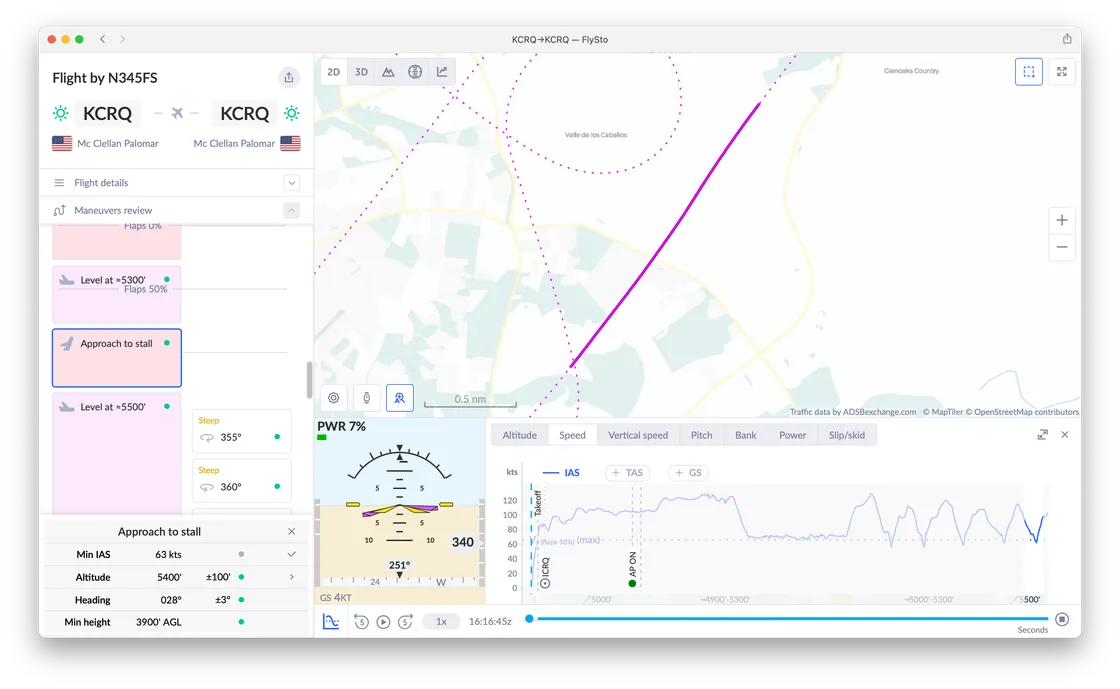Click the macOS share icon in title bar
Image resolution: width=1120 pixels, height=689 pixels.
1066,39
